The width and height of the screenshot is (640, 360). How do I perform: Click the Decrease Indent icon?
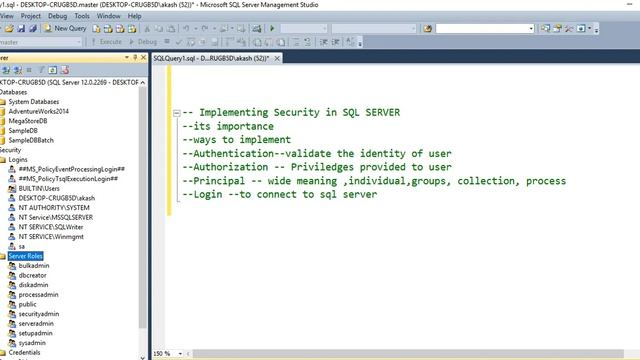coord(324,42)
